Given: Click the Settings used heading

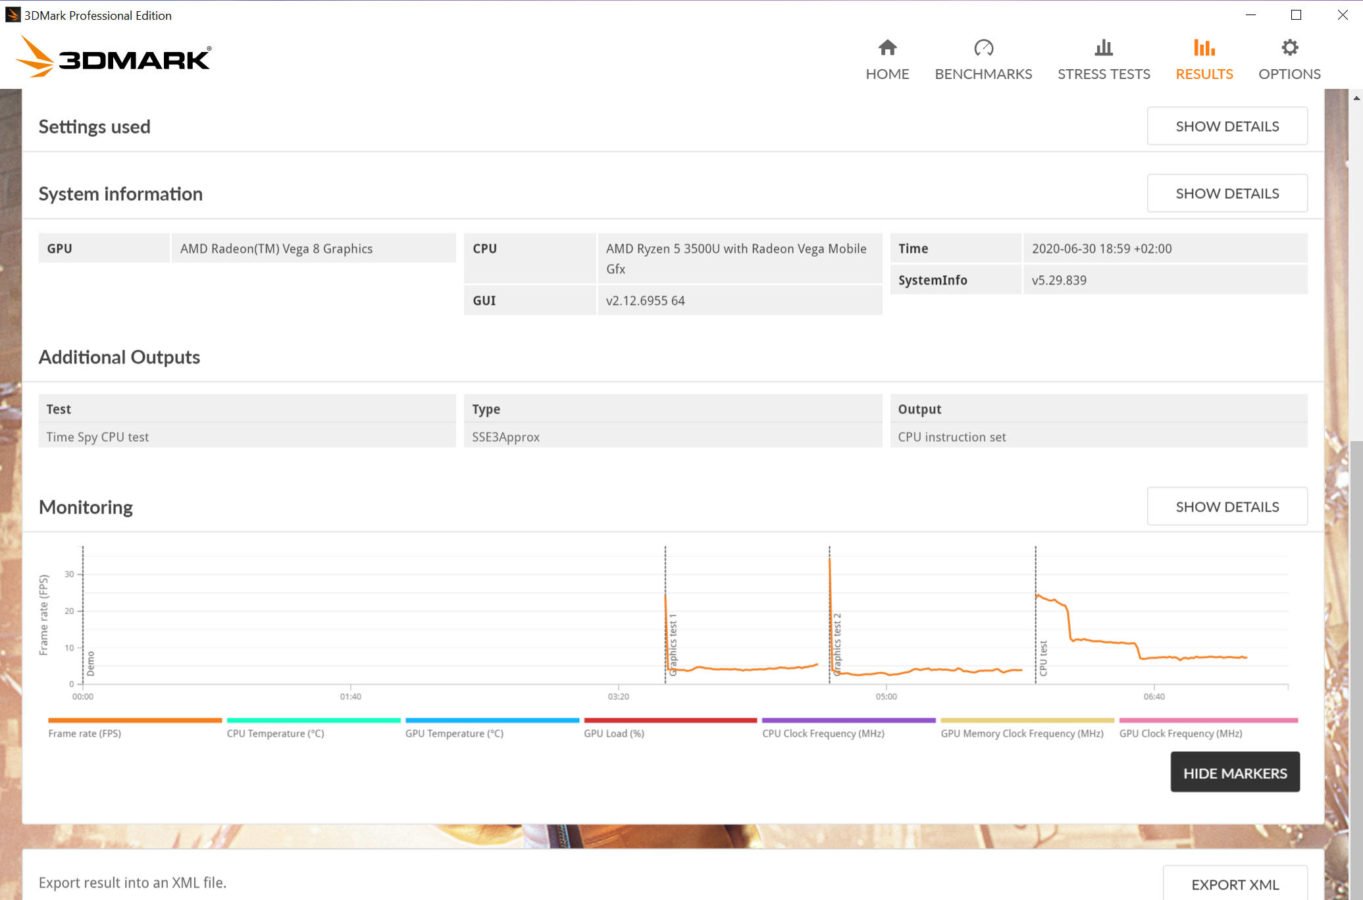Looking at the screenshot, I should (94, 127).
